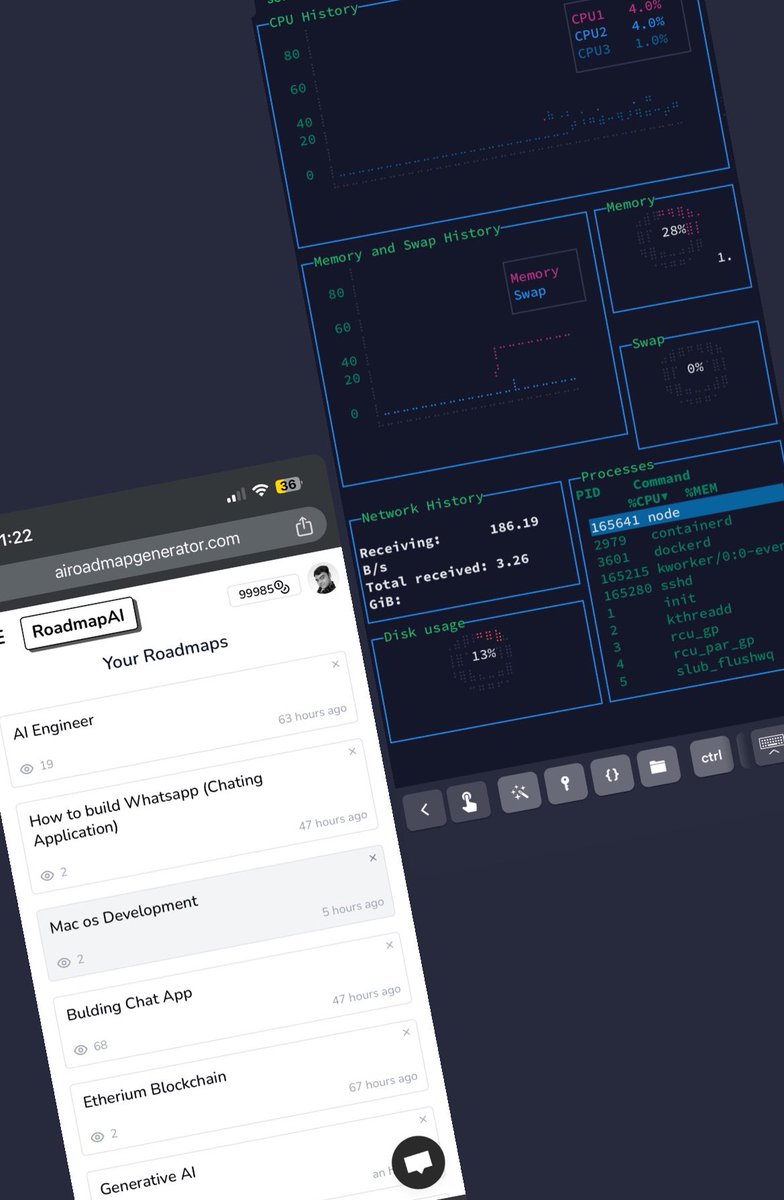
Task: Tap the curly braces icon
Action: pyautogui.click(x=612, y=774)
